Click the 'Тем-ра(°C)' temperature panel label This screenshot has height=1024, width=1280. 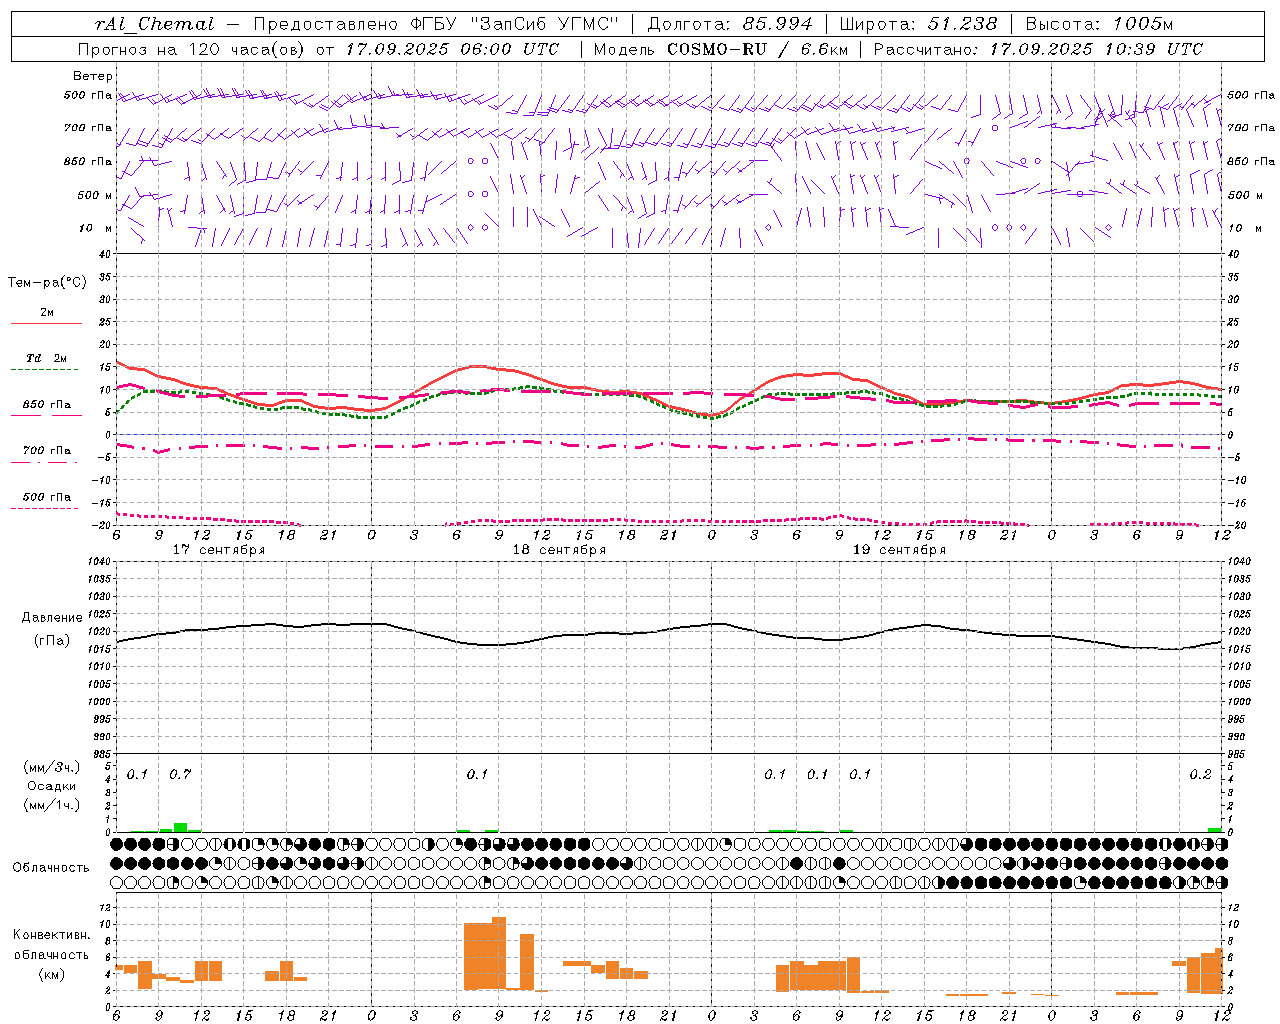click(47, 282)
